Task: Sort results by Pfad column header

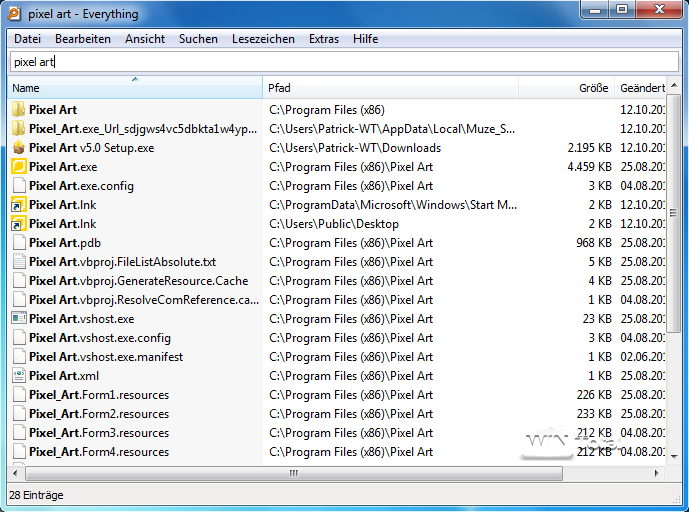Action: pyautogui.click(x=391, y=88)
